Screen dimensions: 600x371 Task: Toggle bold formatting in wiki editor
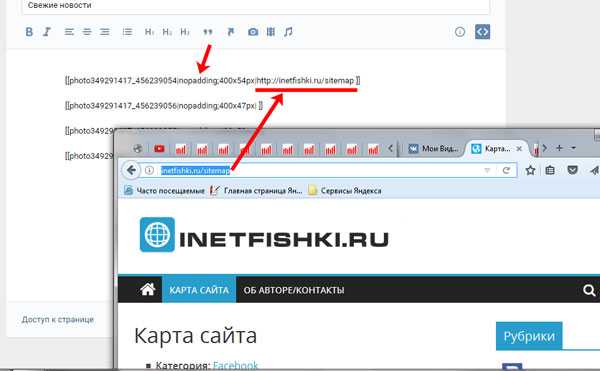coord(29,32)
